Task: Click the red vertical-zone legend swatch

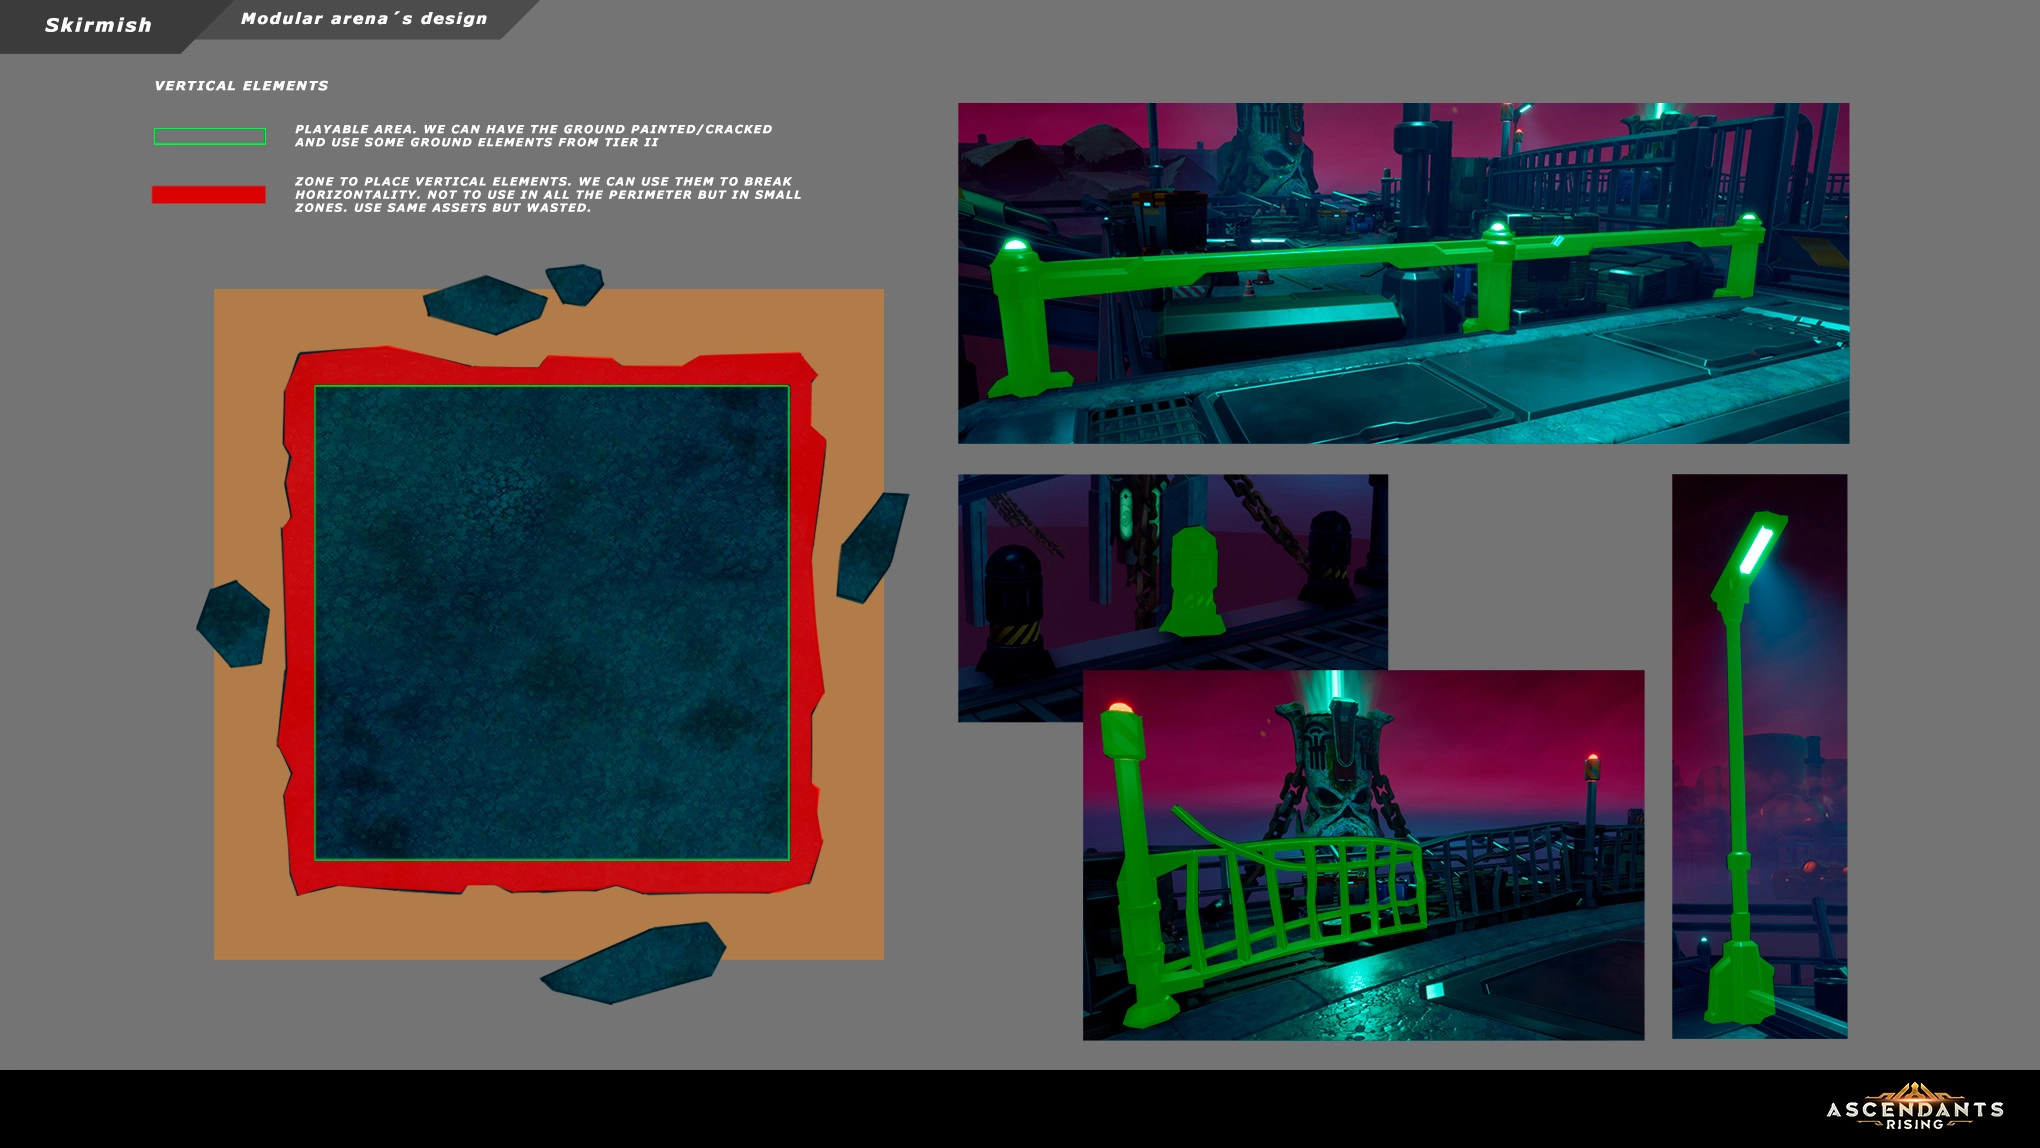Action: 208,195
